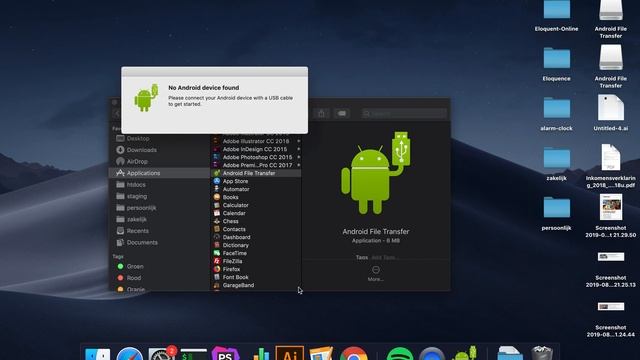This screenshot has height=360, width=640.
Task: Select Screenshot ending 21.25.13 on desktop
Action: (x=611, y=269)
